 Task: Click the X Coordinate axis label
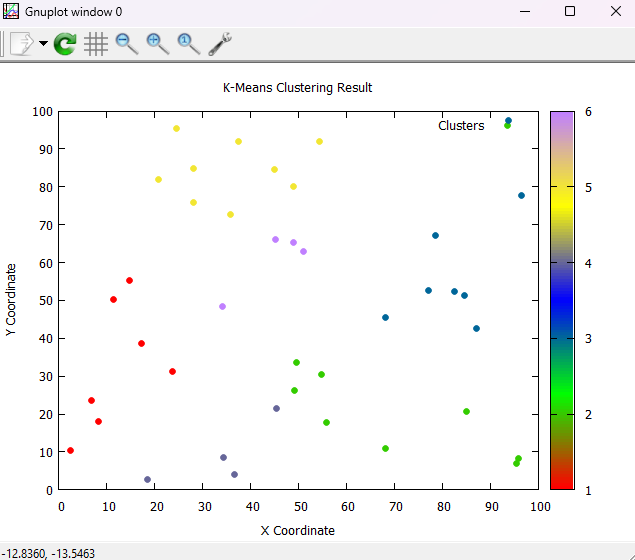point(297,530)
